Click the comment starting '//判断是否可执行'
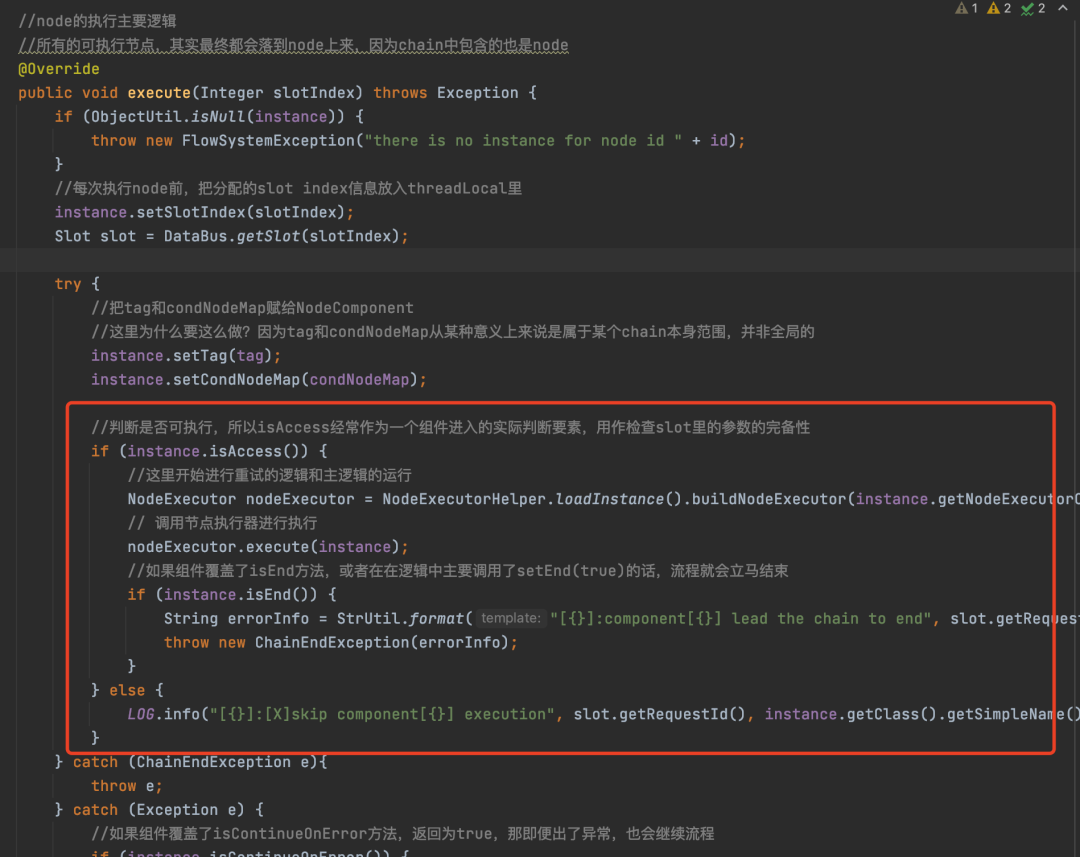The height and width of the screenshot is (857, 1080). tap(450, 427)
